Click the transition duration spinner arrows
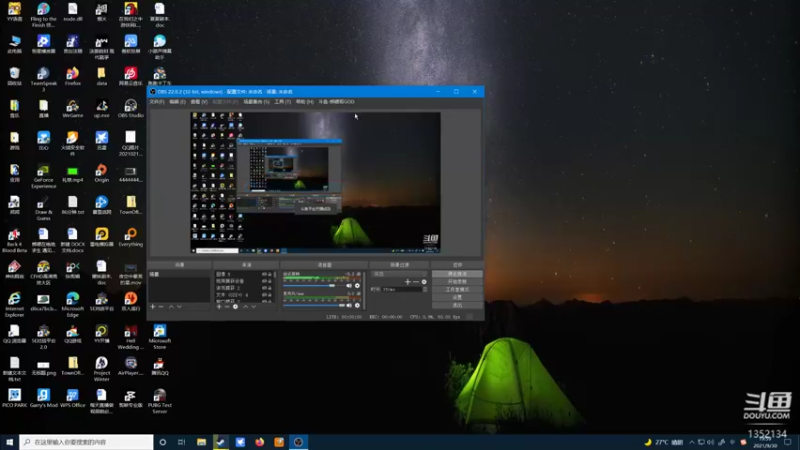The width and height of the screenshot is (800, 450). [x=425, y=289]
